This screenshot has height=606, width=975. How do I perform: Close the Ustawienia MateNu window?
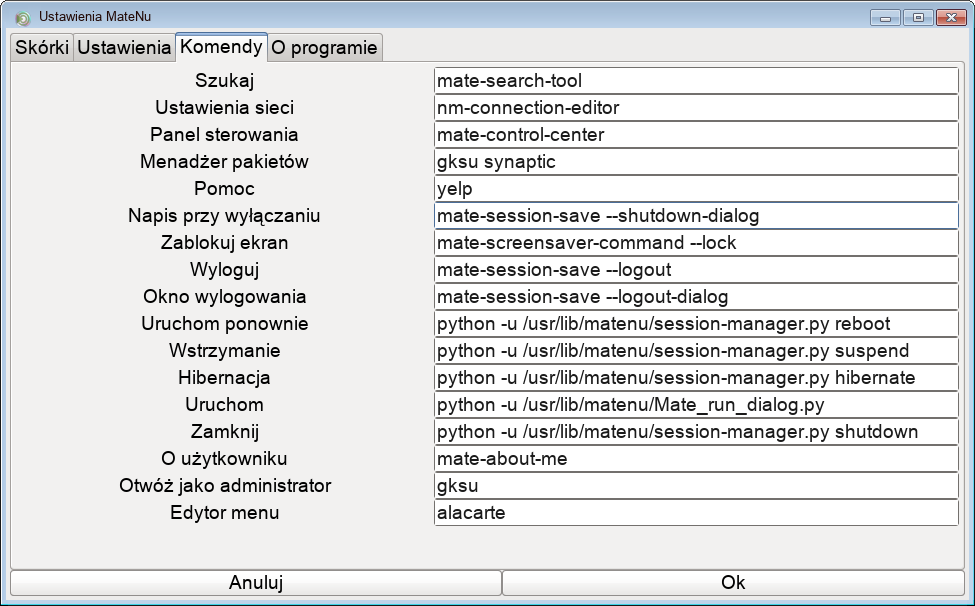click(x=951, y=17)
